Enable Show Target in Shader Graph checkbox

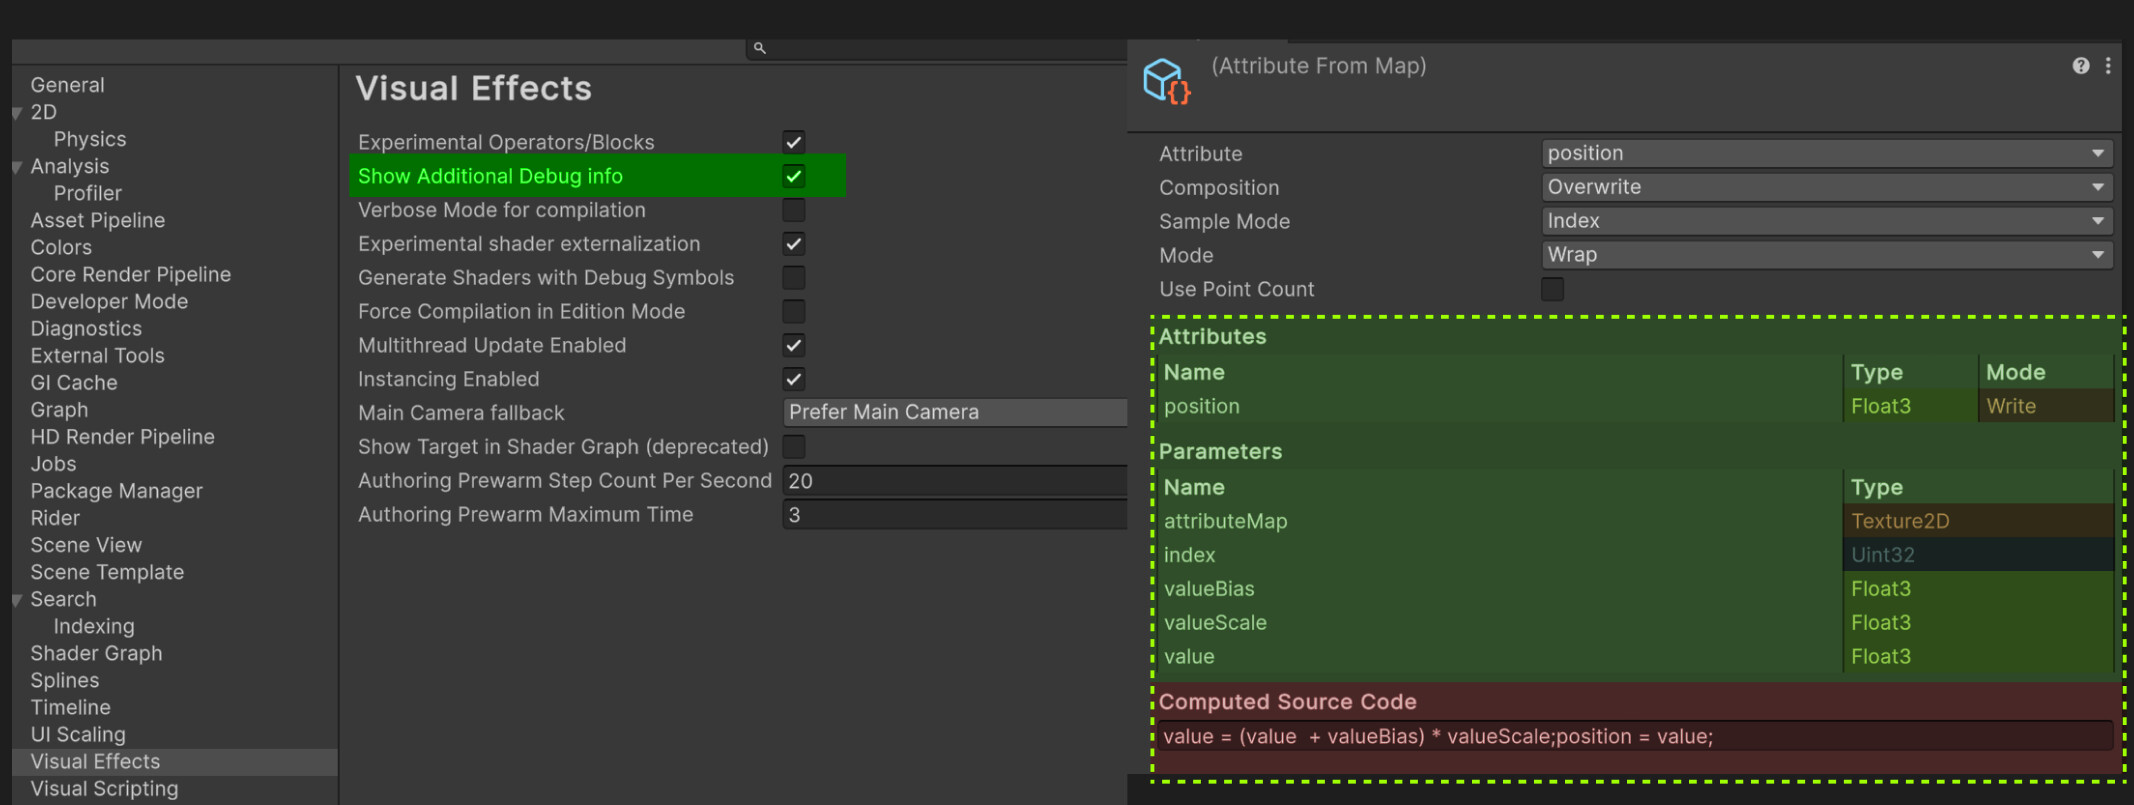pyautogui.click(x=794, y=447)
